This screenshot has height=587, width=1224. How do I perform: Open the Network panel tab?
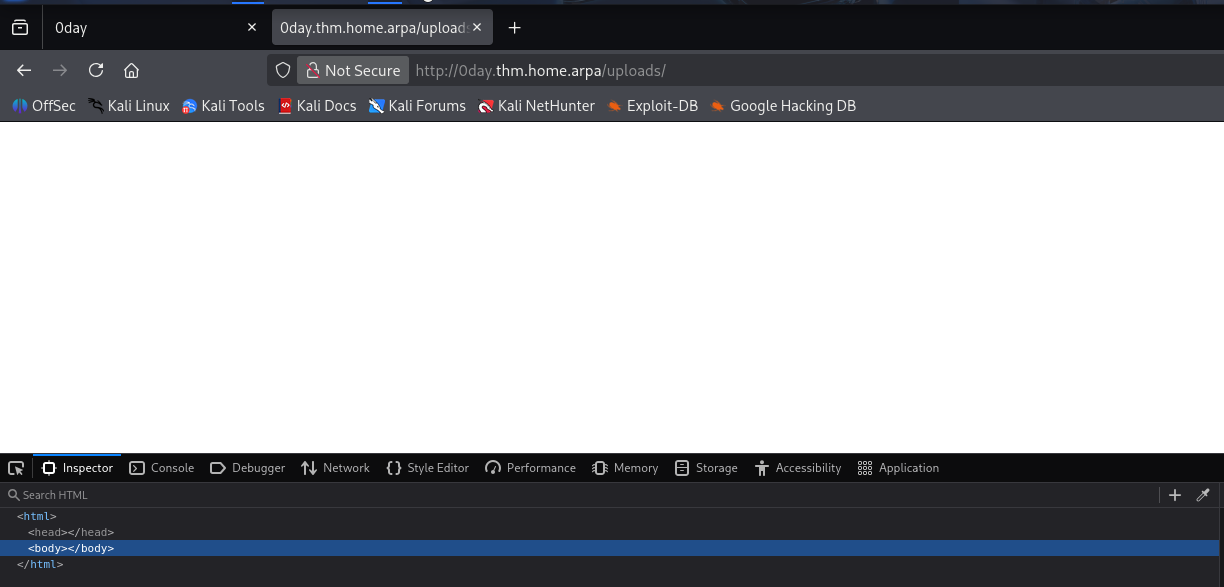click(335, 468)
